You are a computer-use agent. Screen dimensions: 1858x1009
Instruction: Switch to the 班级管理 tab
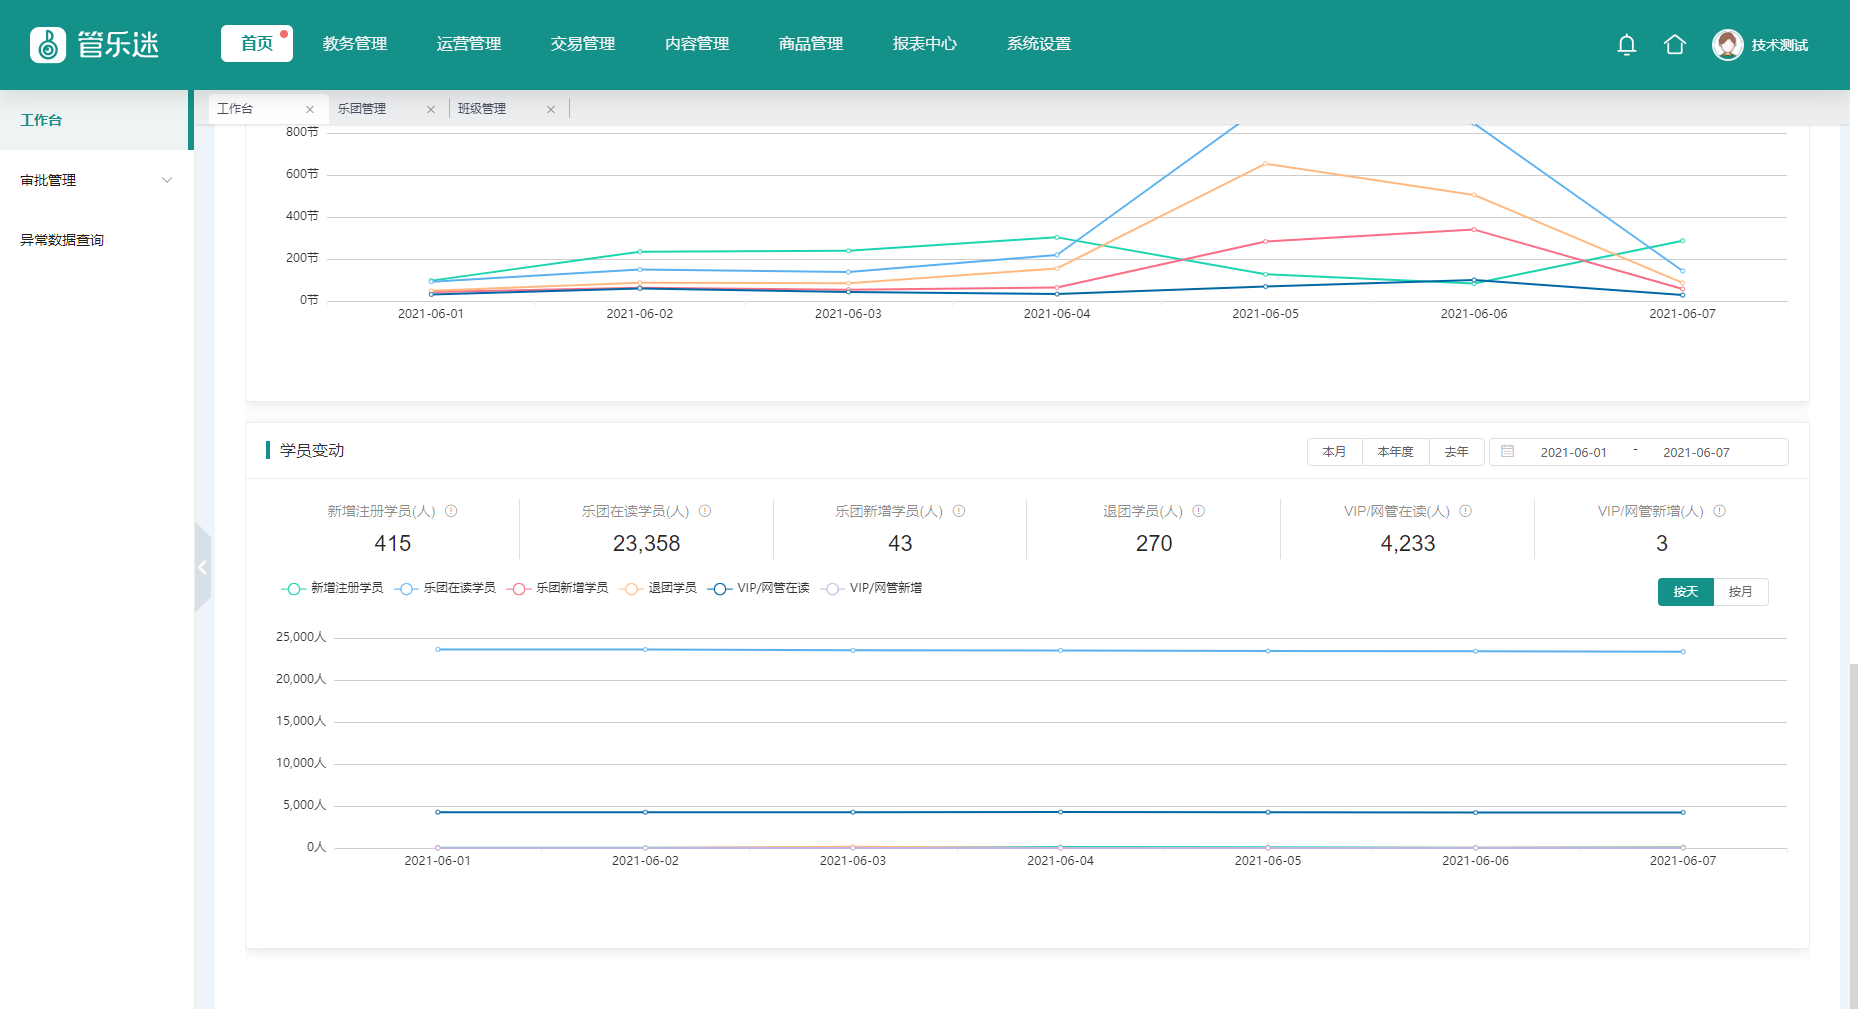pos(482,109)
